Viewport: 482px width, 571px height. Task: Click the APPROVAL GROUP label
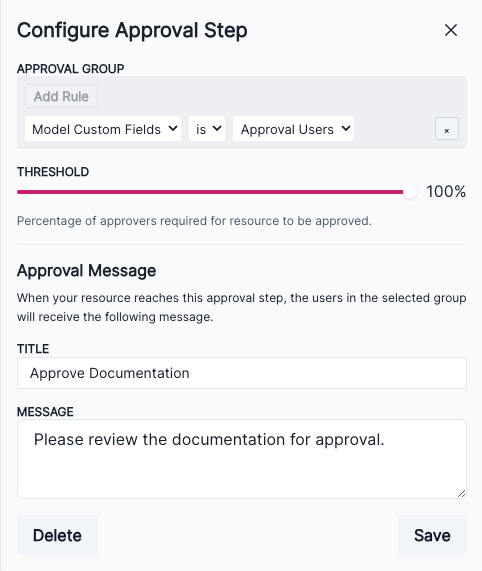71,69
